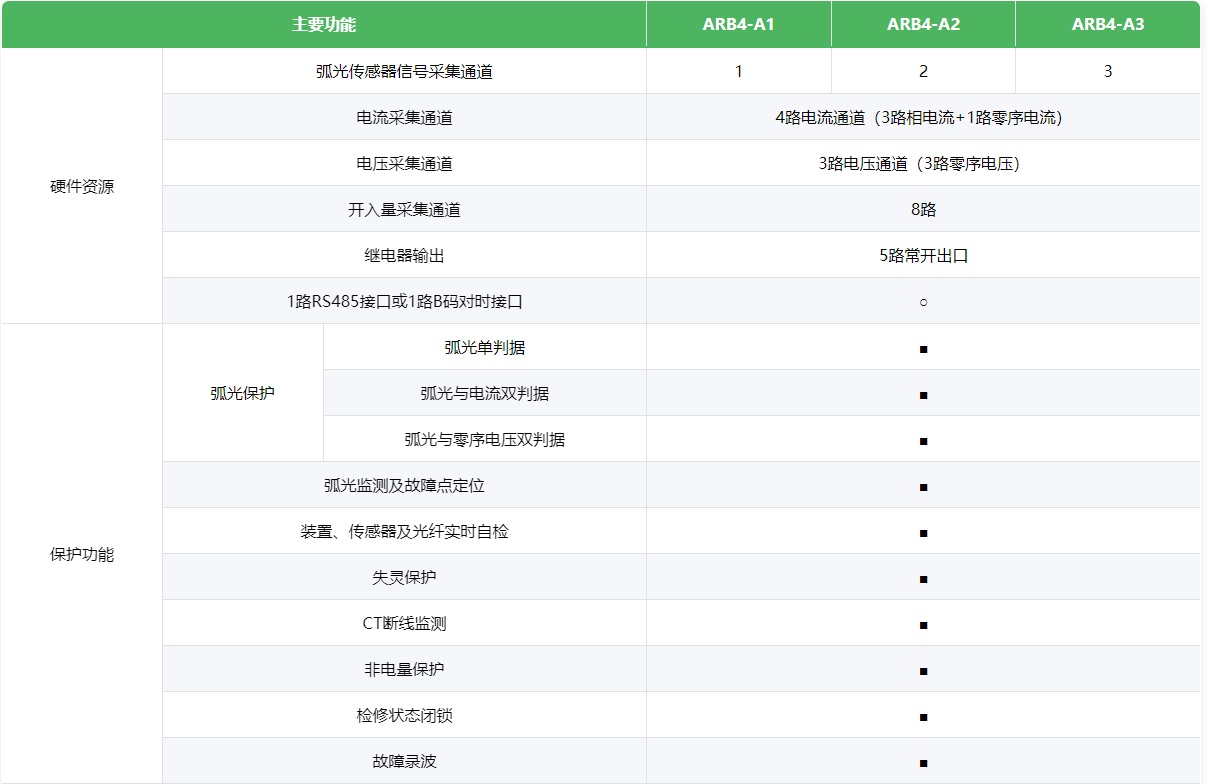Click the ARB4-A3 column header
Screen dimensions: 1209x784
tap(1107, 24)
